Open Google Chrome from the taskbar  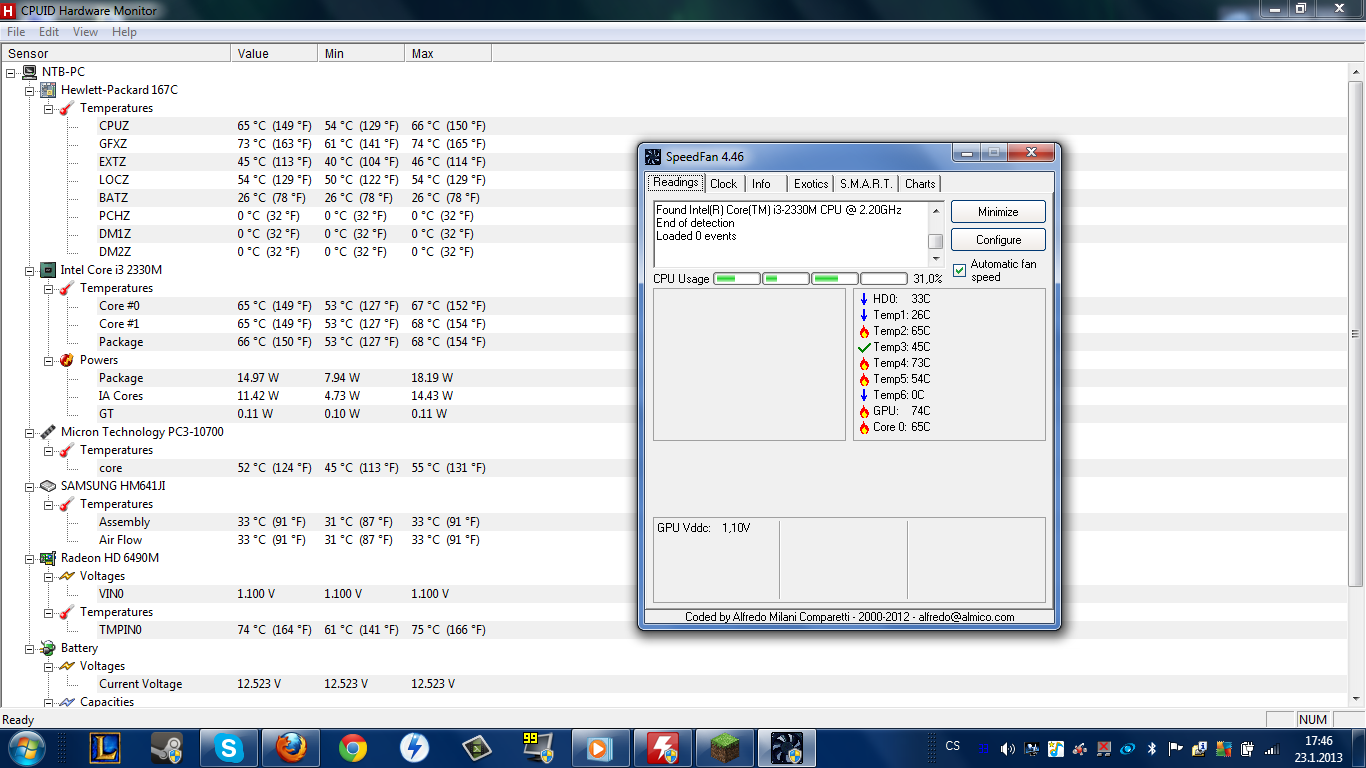[x=353, y=747]
